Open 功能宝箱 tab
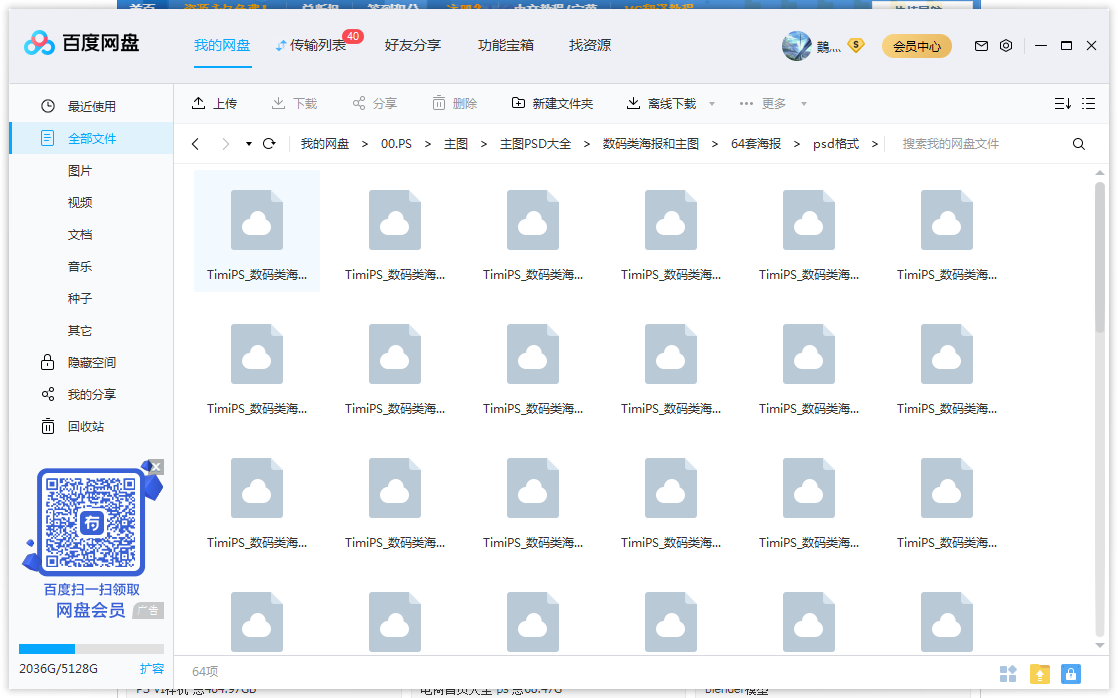This screenshot has width=1118, height=698. tap(506, 46)
